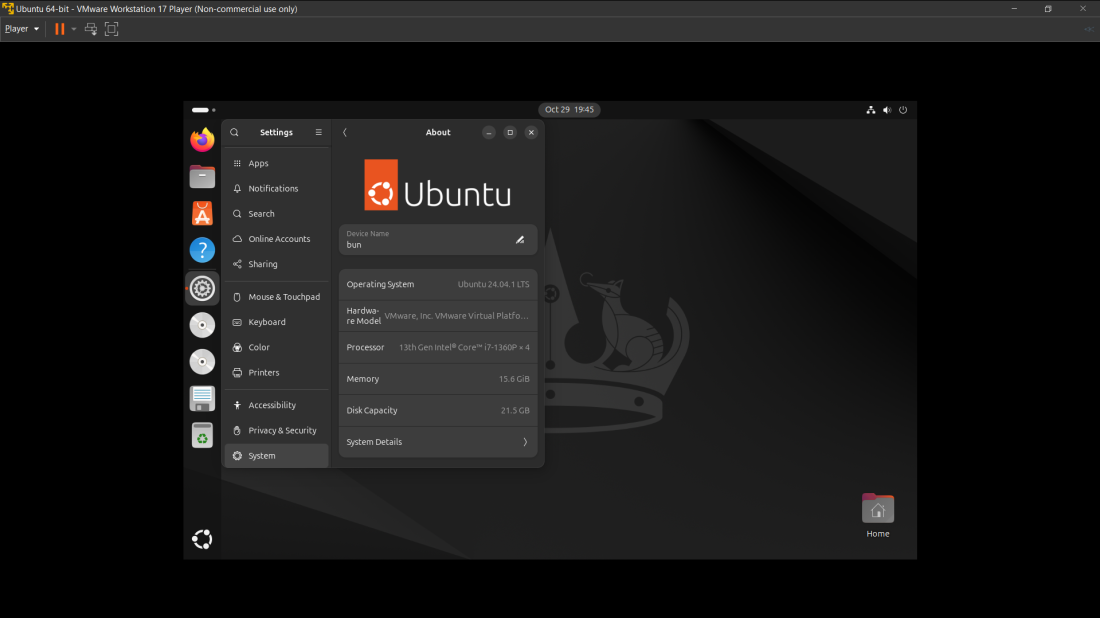Open the Files app in the dock
1100x618 pixels.
[x=202, y=176]
